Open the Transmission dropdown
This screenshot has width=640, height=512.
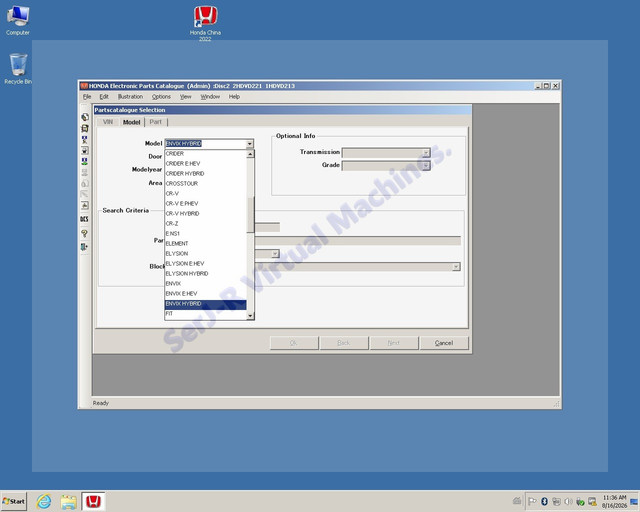pyautogui.click(x=426, y=153)
